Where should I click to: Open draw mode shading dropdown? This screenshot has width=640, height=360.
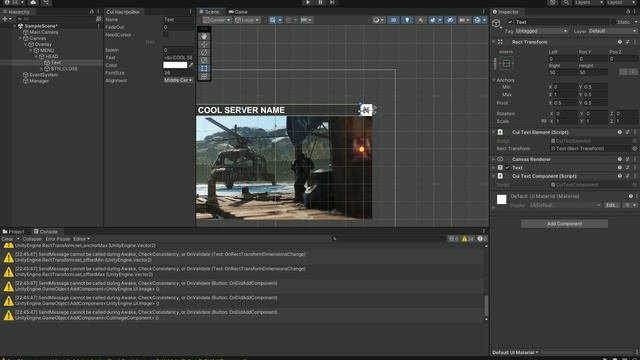point(378,20)
